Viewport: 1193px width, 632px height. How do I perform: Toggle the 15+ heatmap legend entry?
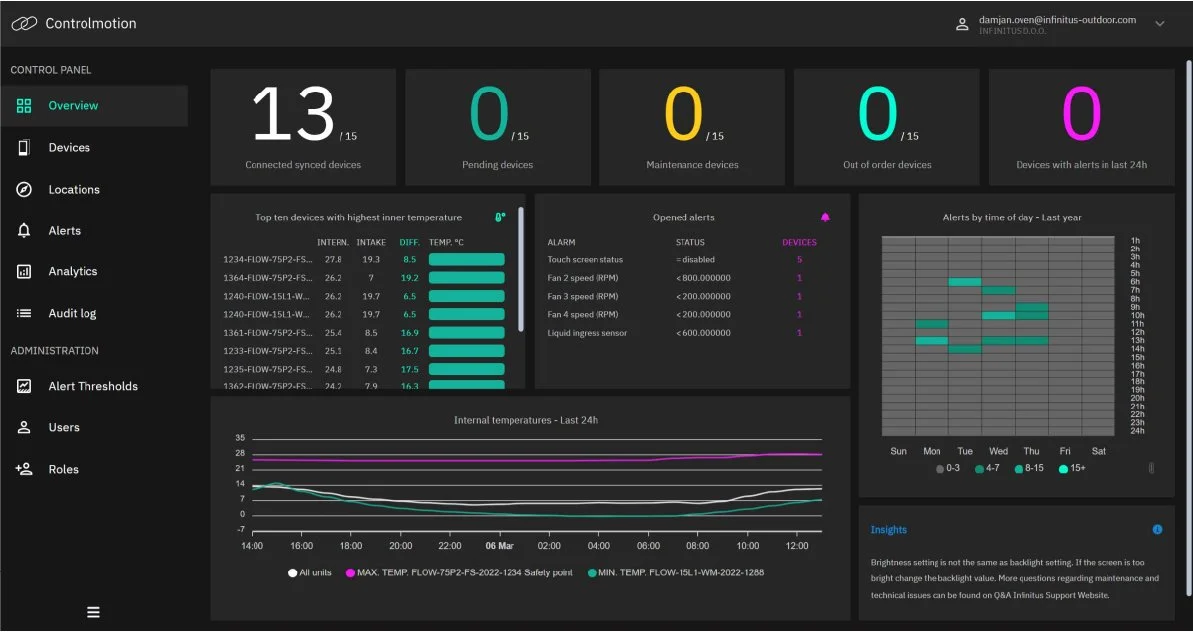[1072, 468]
